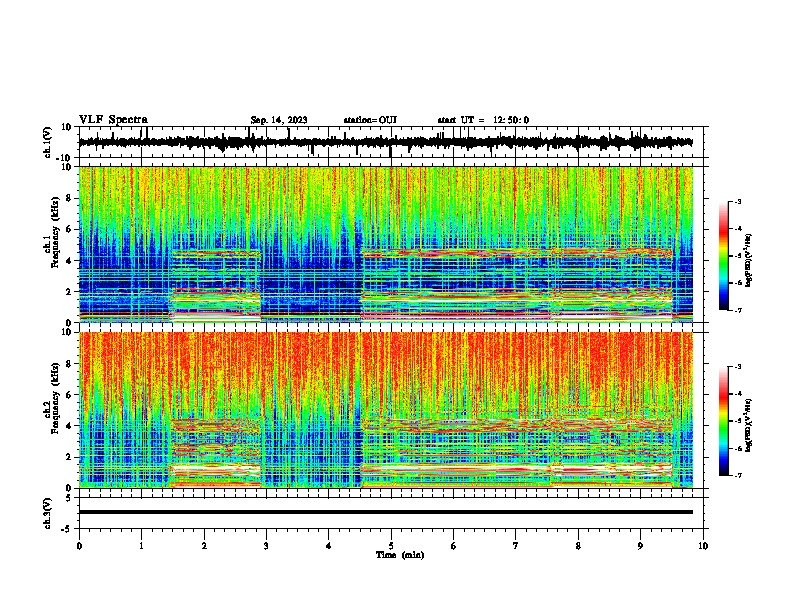This screenshot has width=792, height=612.
Task: Click the ch.3 flat black signal line
Action: click(385, 512)
